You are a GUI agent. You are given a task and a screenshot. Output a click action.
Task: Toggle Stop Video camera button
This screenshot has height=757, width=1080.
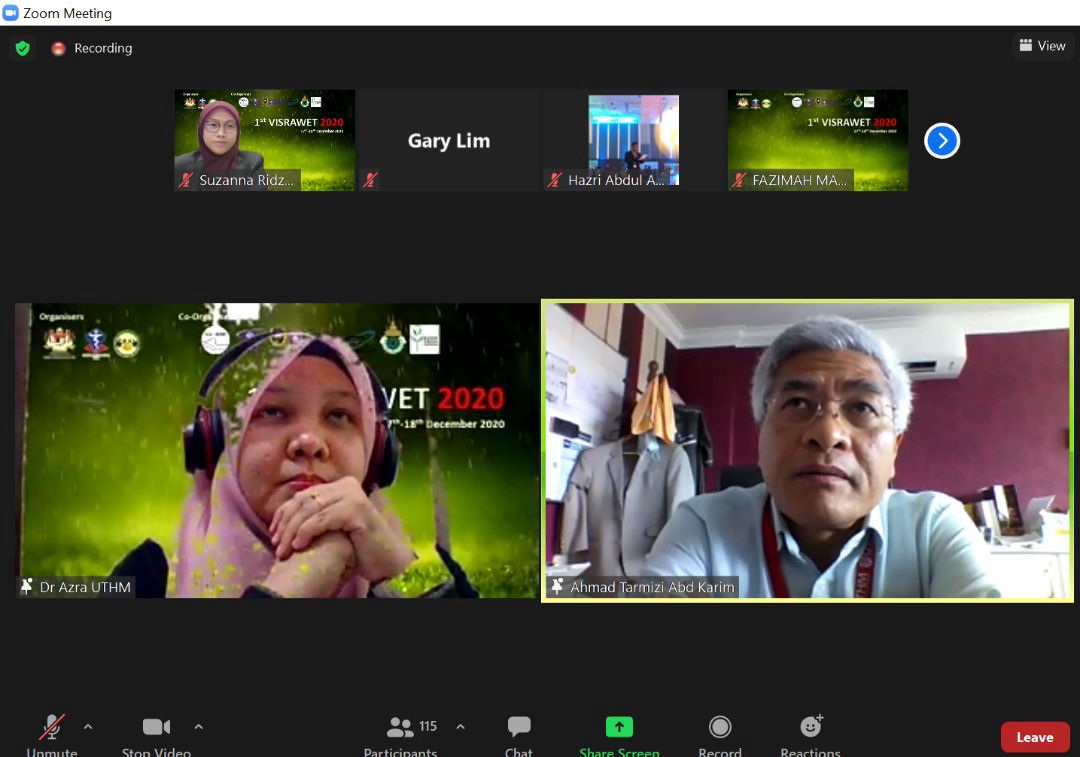click(x=156, y=728)
